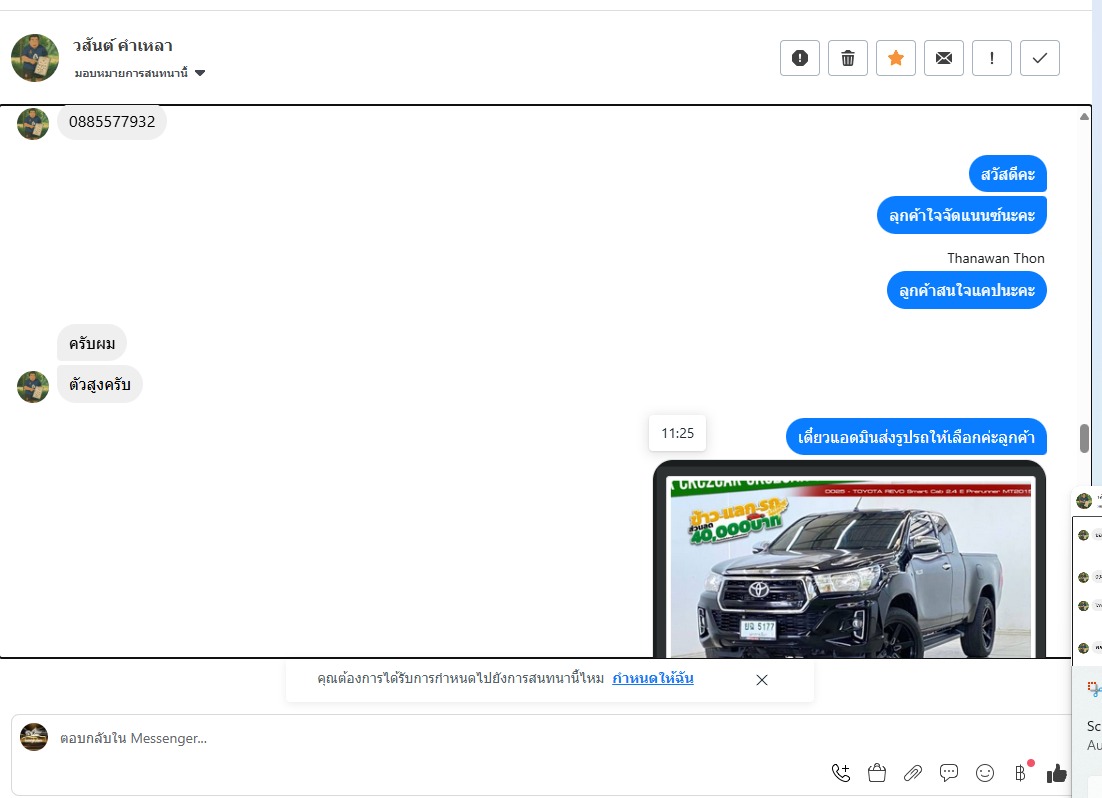The height and width of the screenshot is (798, 1102).
Task: Open the assign conversation dropdown arrow
Action: pos(200,73)
